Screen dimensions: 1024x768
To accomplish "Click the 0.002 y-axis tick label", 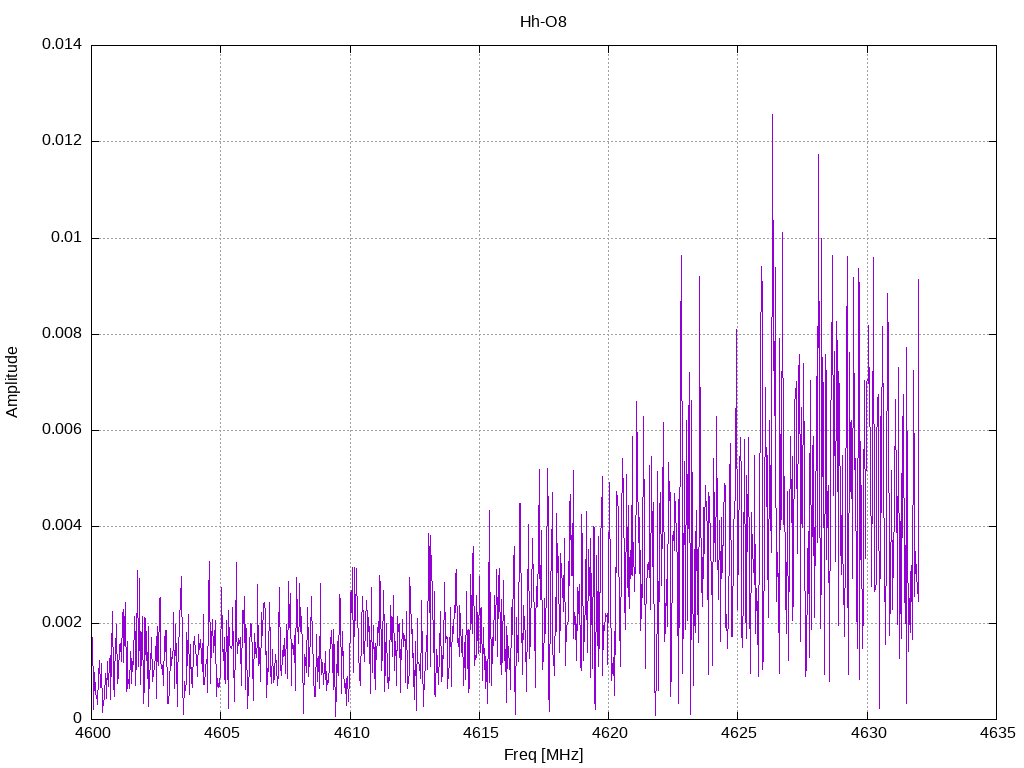I will [61, 622].
